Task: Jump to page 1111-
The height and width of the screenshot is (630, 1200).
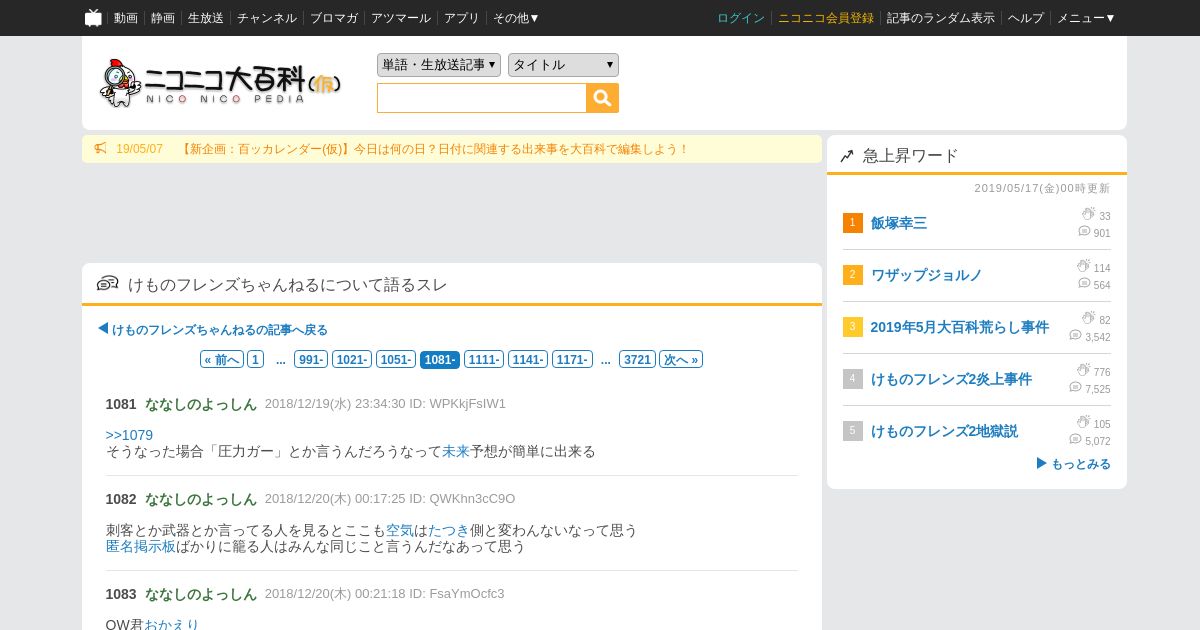Action: [484, 360]
